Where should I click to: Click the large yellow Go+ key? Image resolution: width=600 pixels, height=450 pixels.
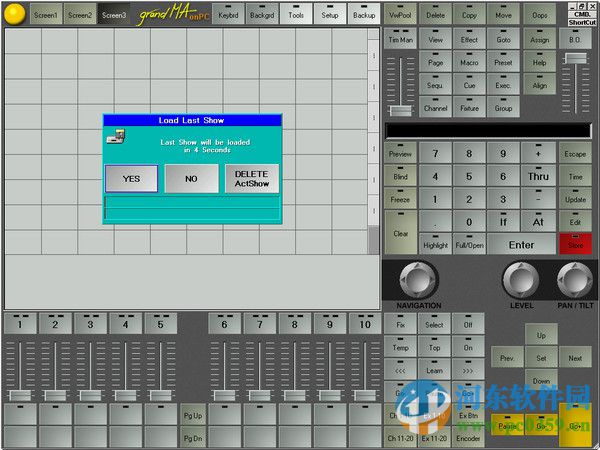click(x=575, y=424)
